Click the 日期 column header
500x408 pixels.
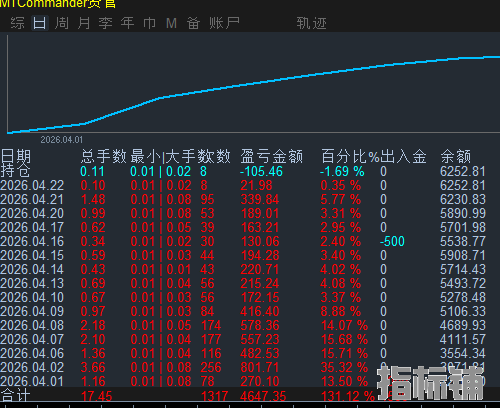[x=16, y=157]
